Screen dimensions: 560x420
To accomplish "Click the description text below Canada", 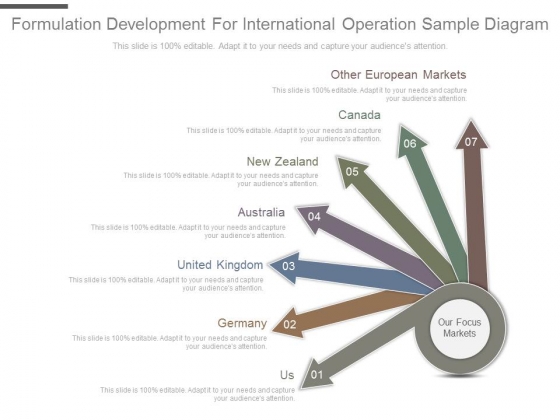I will point(284,135).
